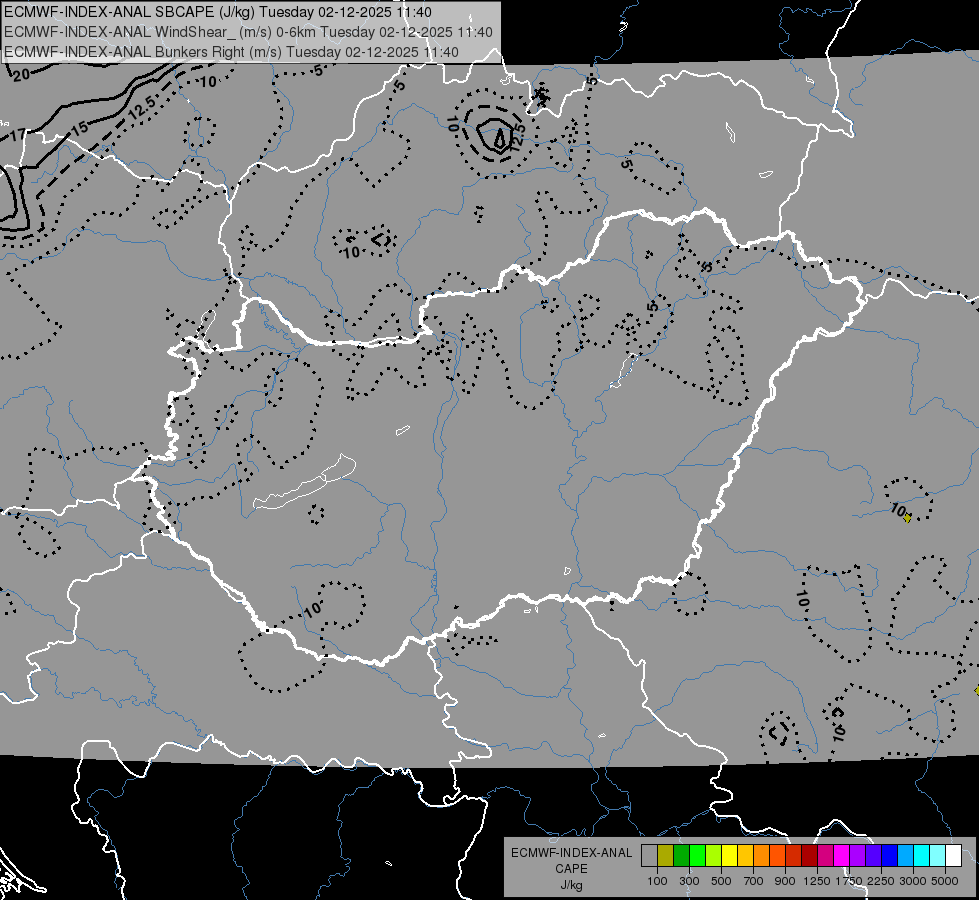Click the '5000' legend tick label
The width and height of the screenshot is (979, 900).
click(945, 881)
